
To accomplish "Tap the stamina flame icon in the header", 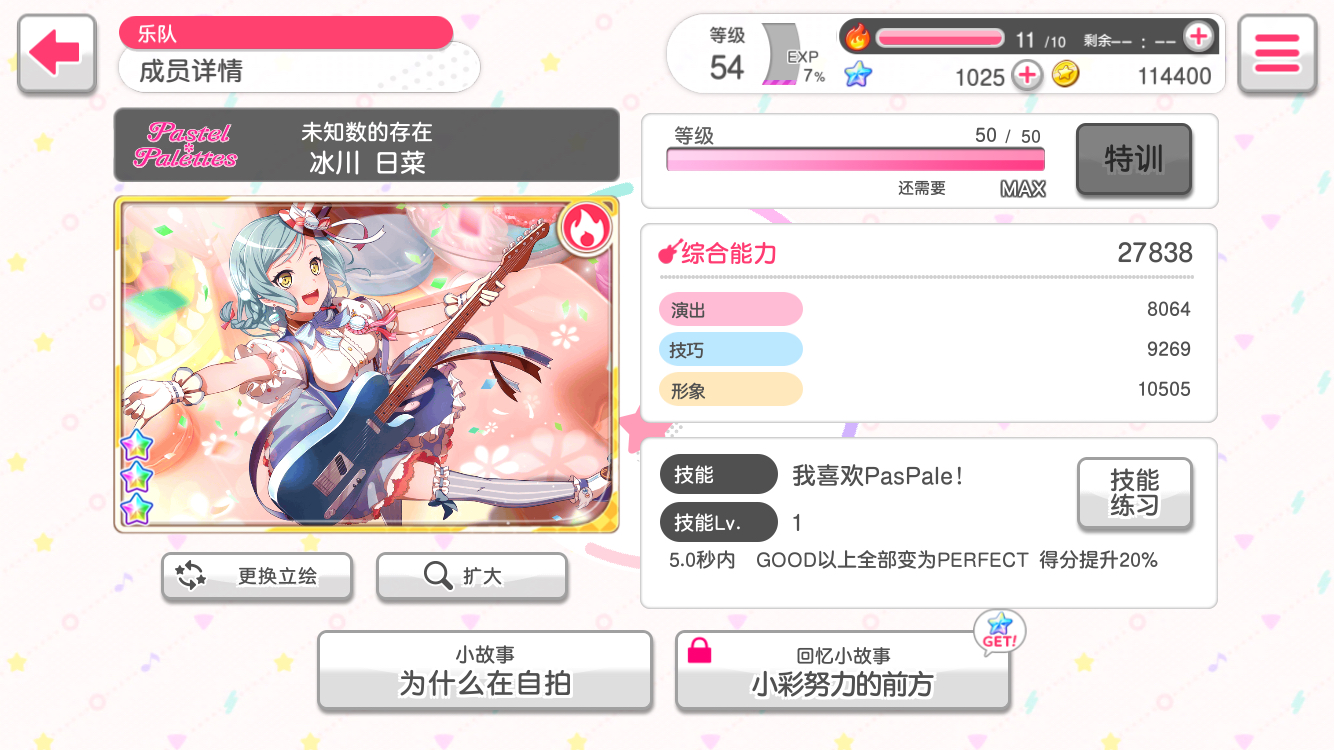I will pyautogui.click(x=857, y=38).
